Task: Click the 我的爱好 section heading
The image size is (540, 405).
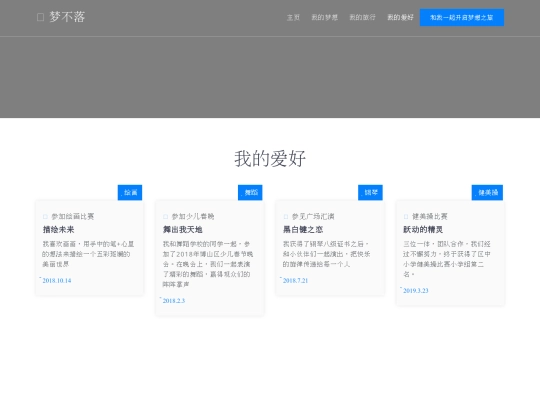Action: click(270, 159)
